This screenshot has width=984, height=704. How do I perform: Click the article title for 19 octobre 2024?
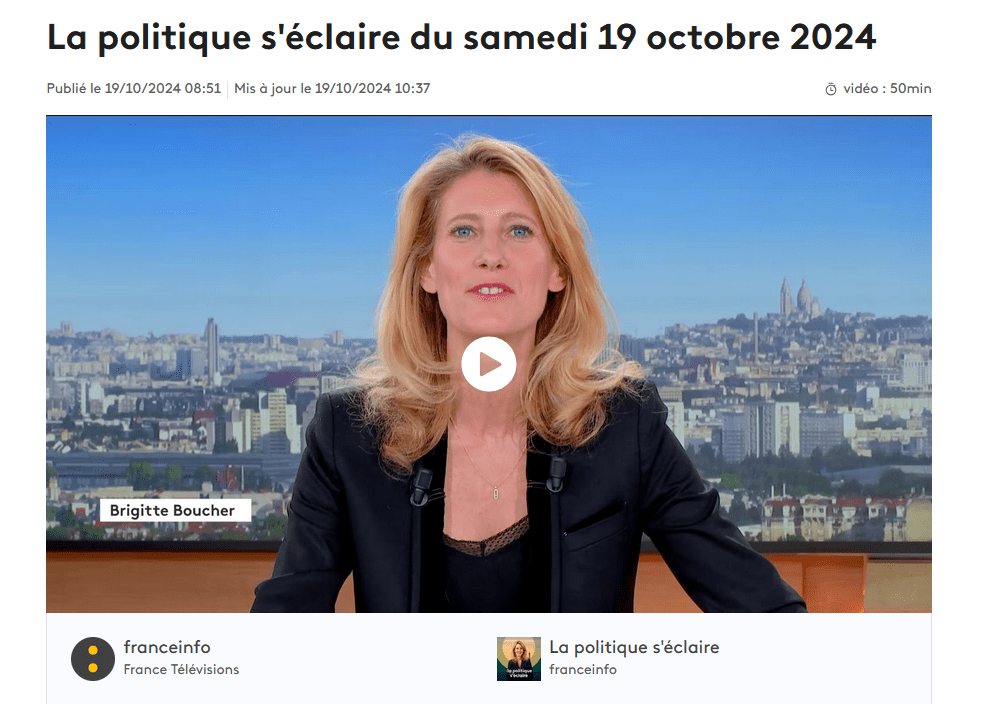pos(461,37)
